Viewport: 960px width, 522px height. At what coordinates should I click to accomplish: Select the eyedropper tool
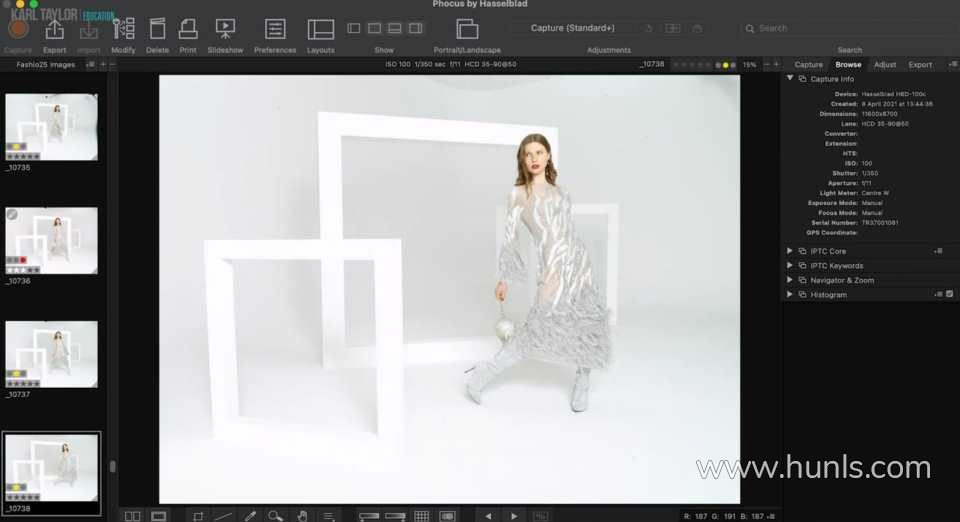coord(250,516)
